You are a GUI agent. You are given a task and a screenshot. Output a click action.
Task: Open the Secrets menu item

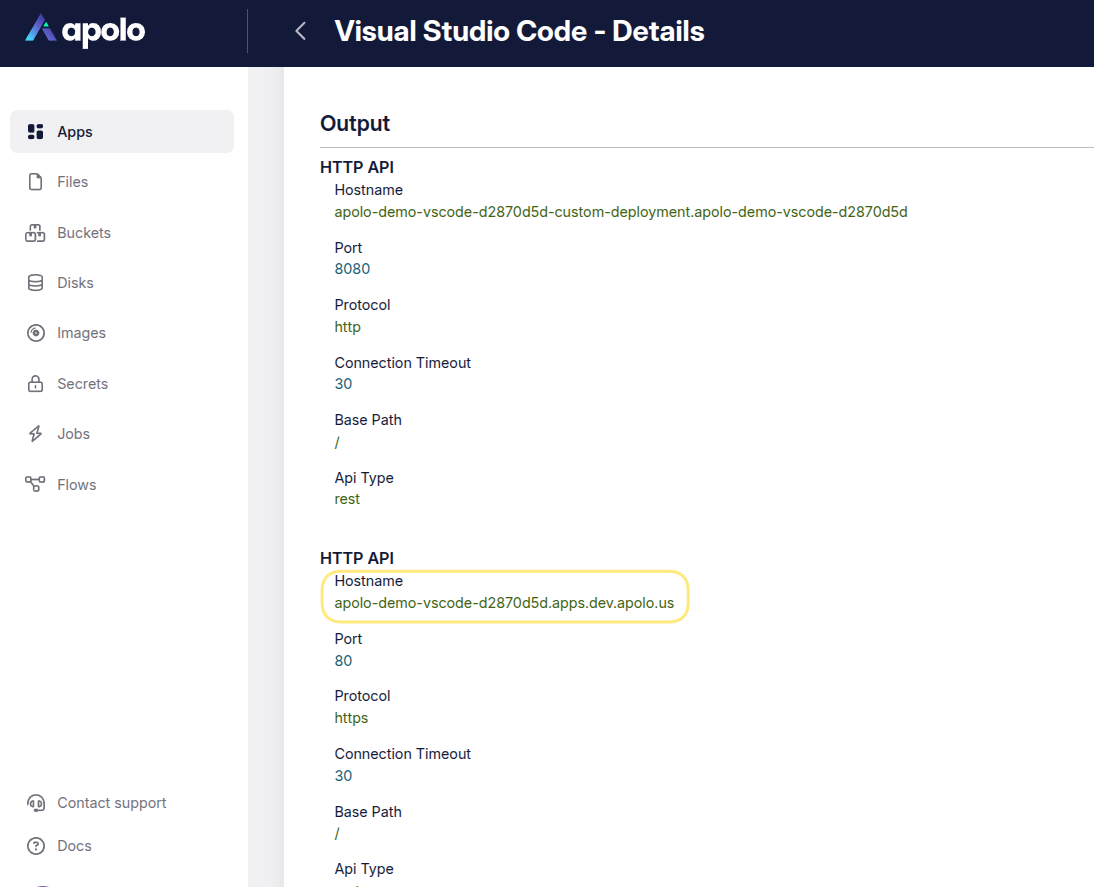click(82, 384)
